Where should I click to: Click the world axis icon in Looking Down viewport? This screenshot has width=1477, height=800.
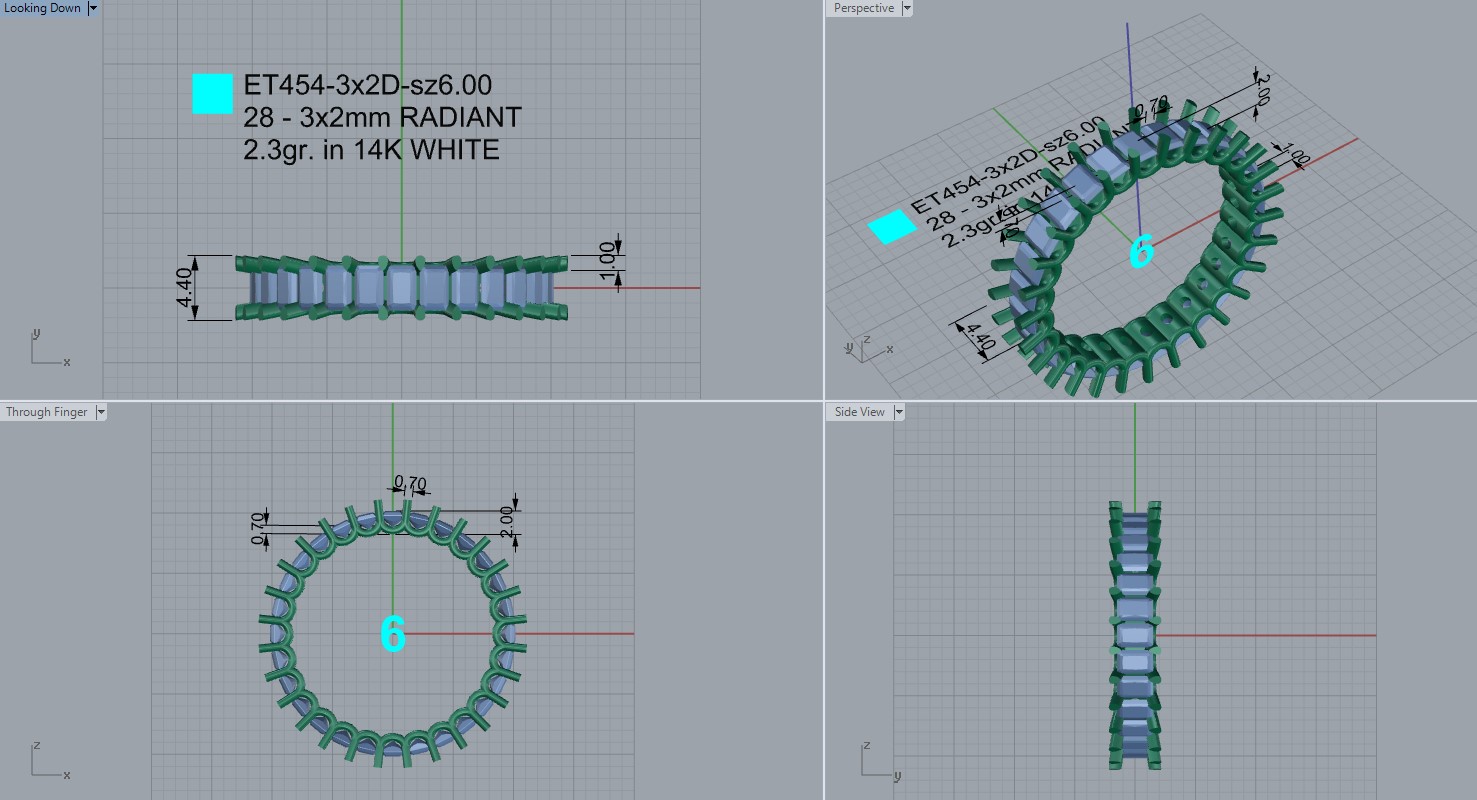click(x=47, y=350)
